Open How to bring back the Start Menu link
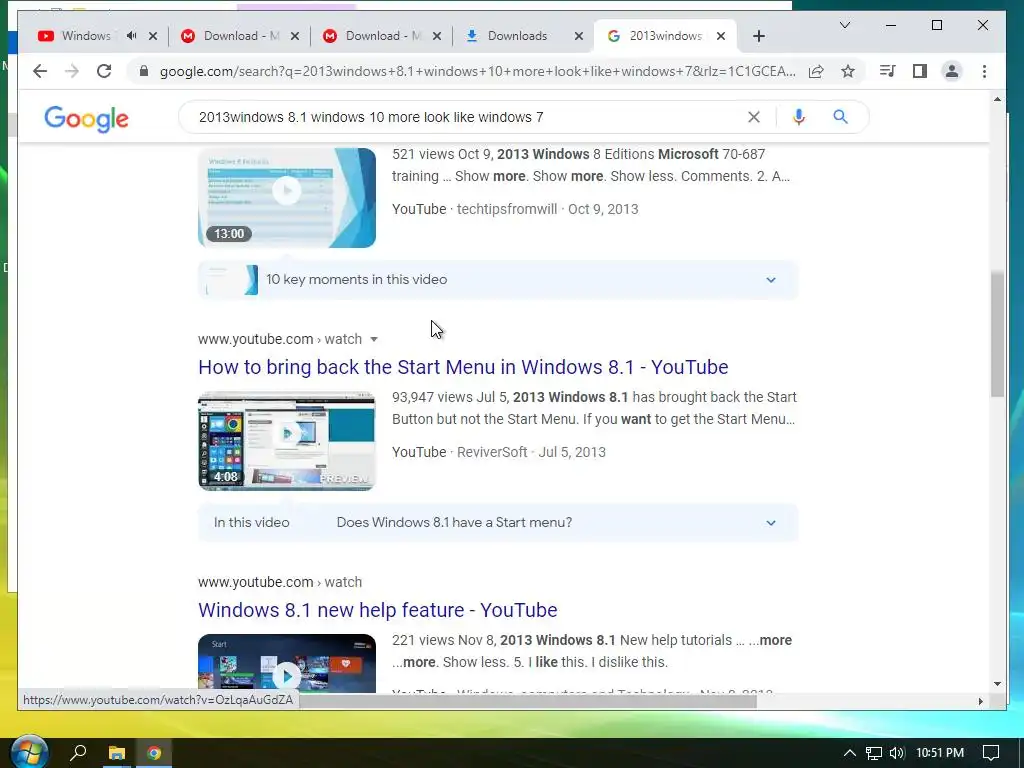 (463, 367)
